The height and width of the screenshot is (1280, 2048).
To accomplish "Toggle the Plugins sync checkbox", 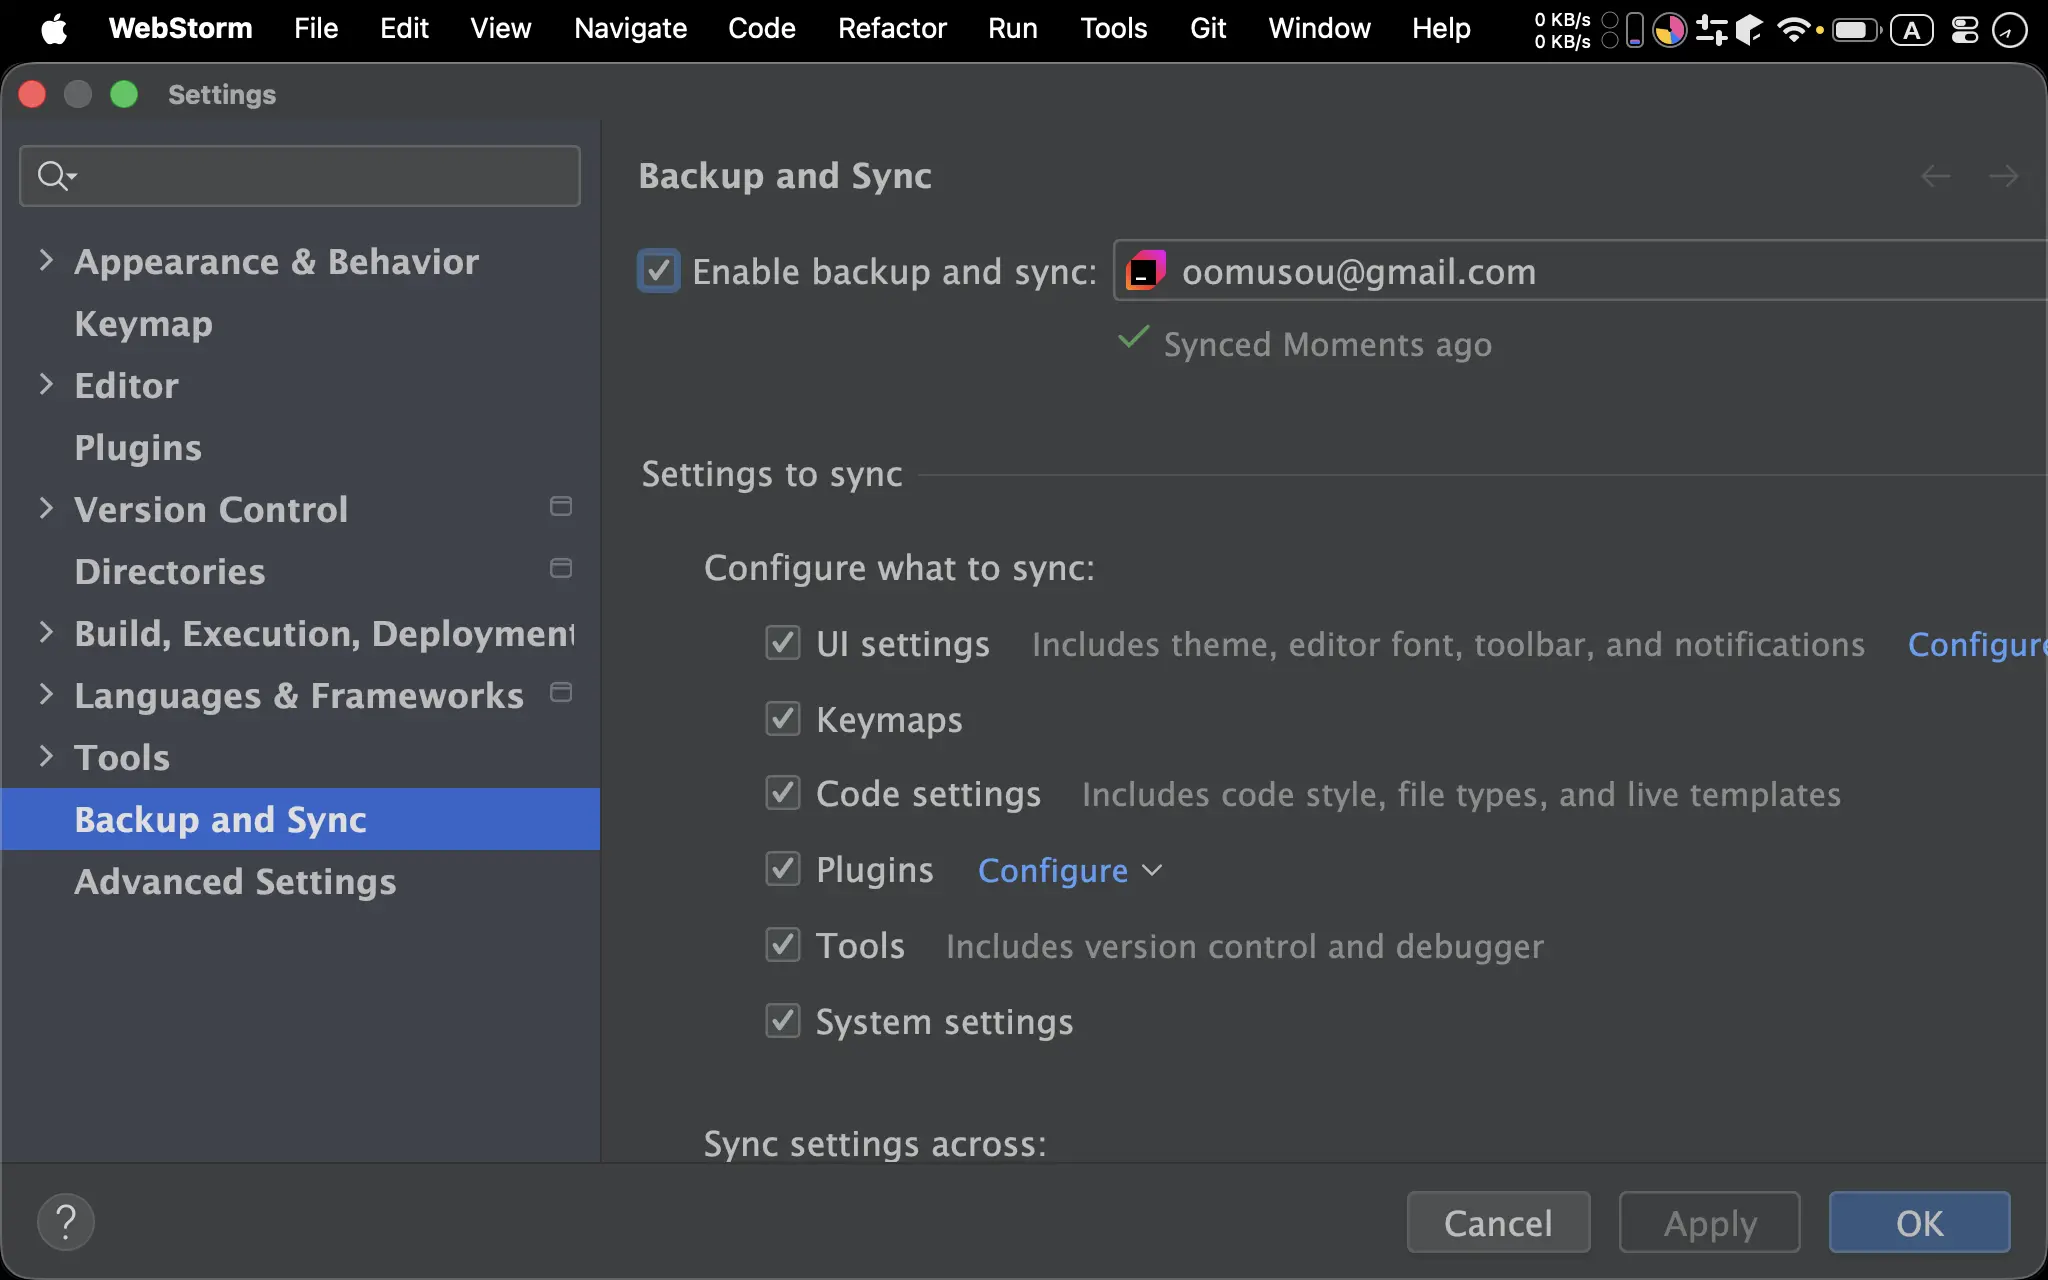I will tap(783, 869).
